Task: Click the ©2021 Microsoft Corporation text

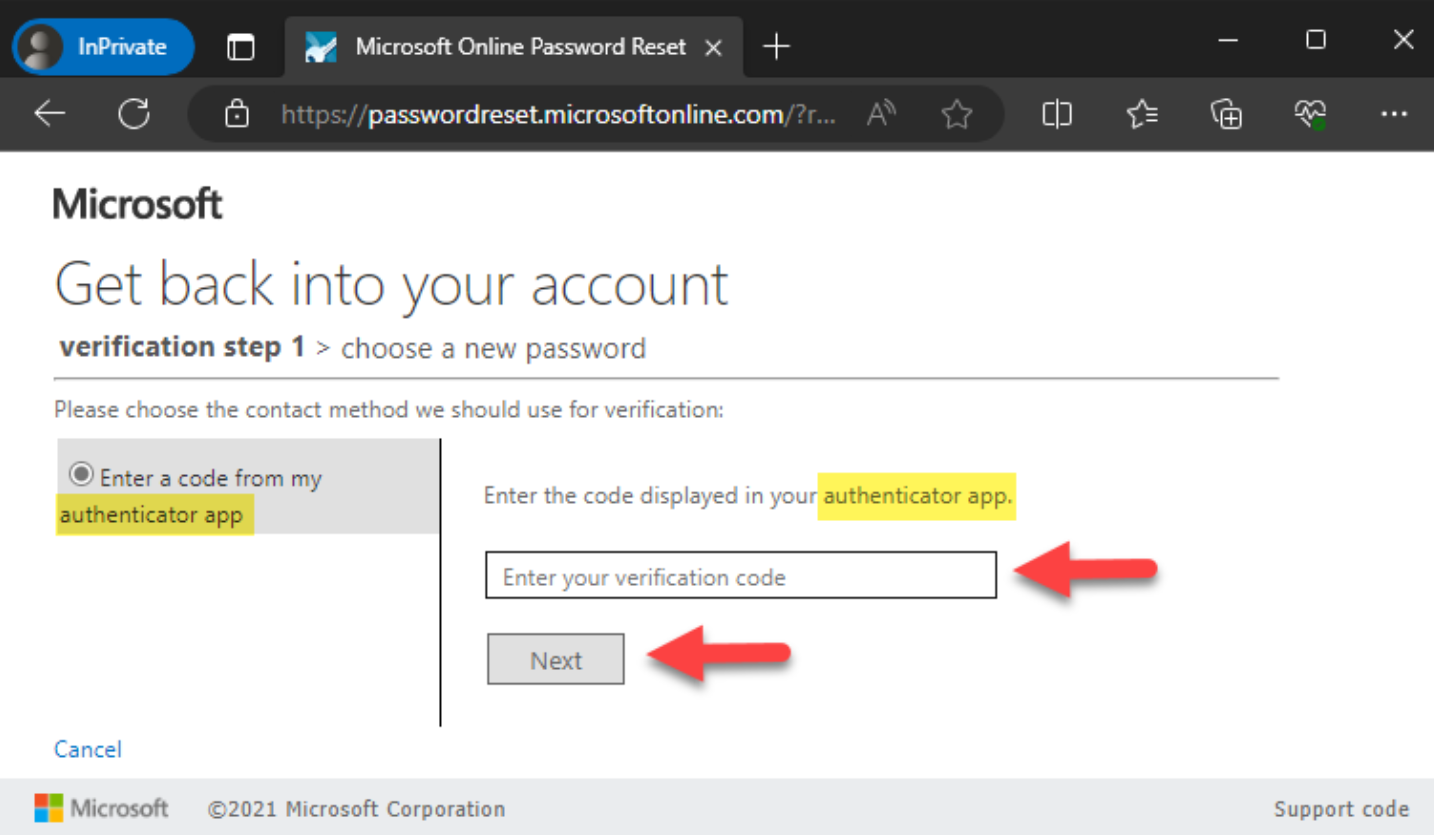Action: (x=357, y=809)
